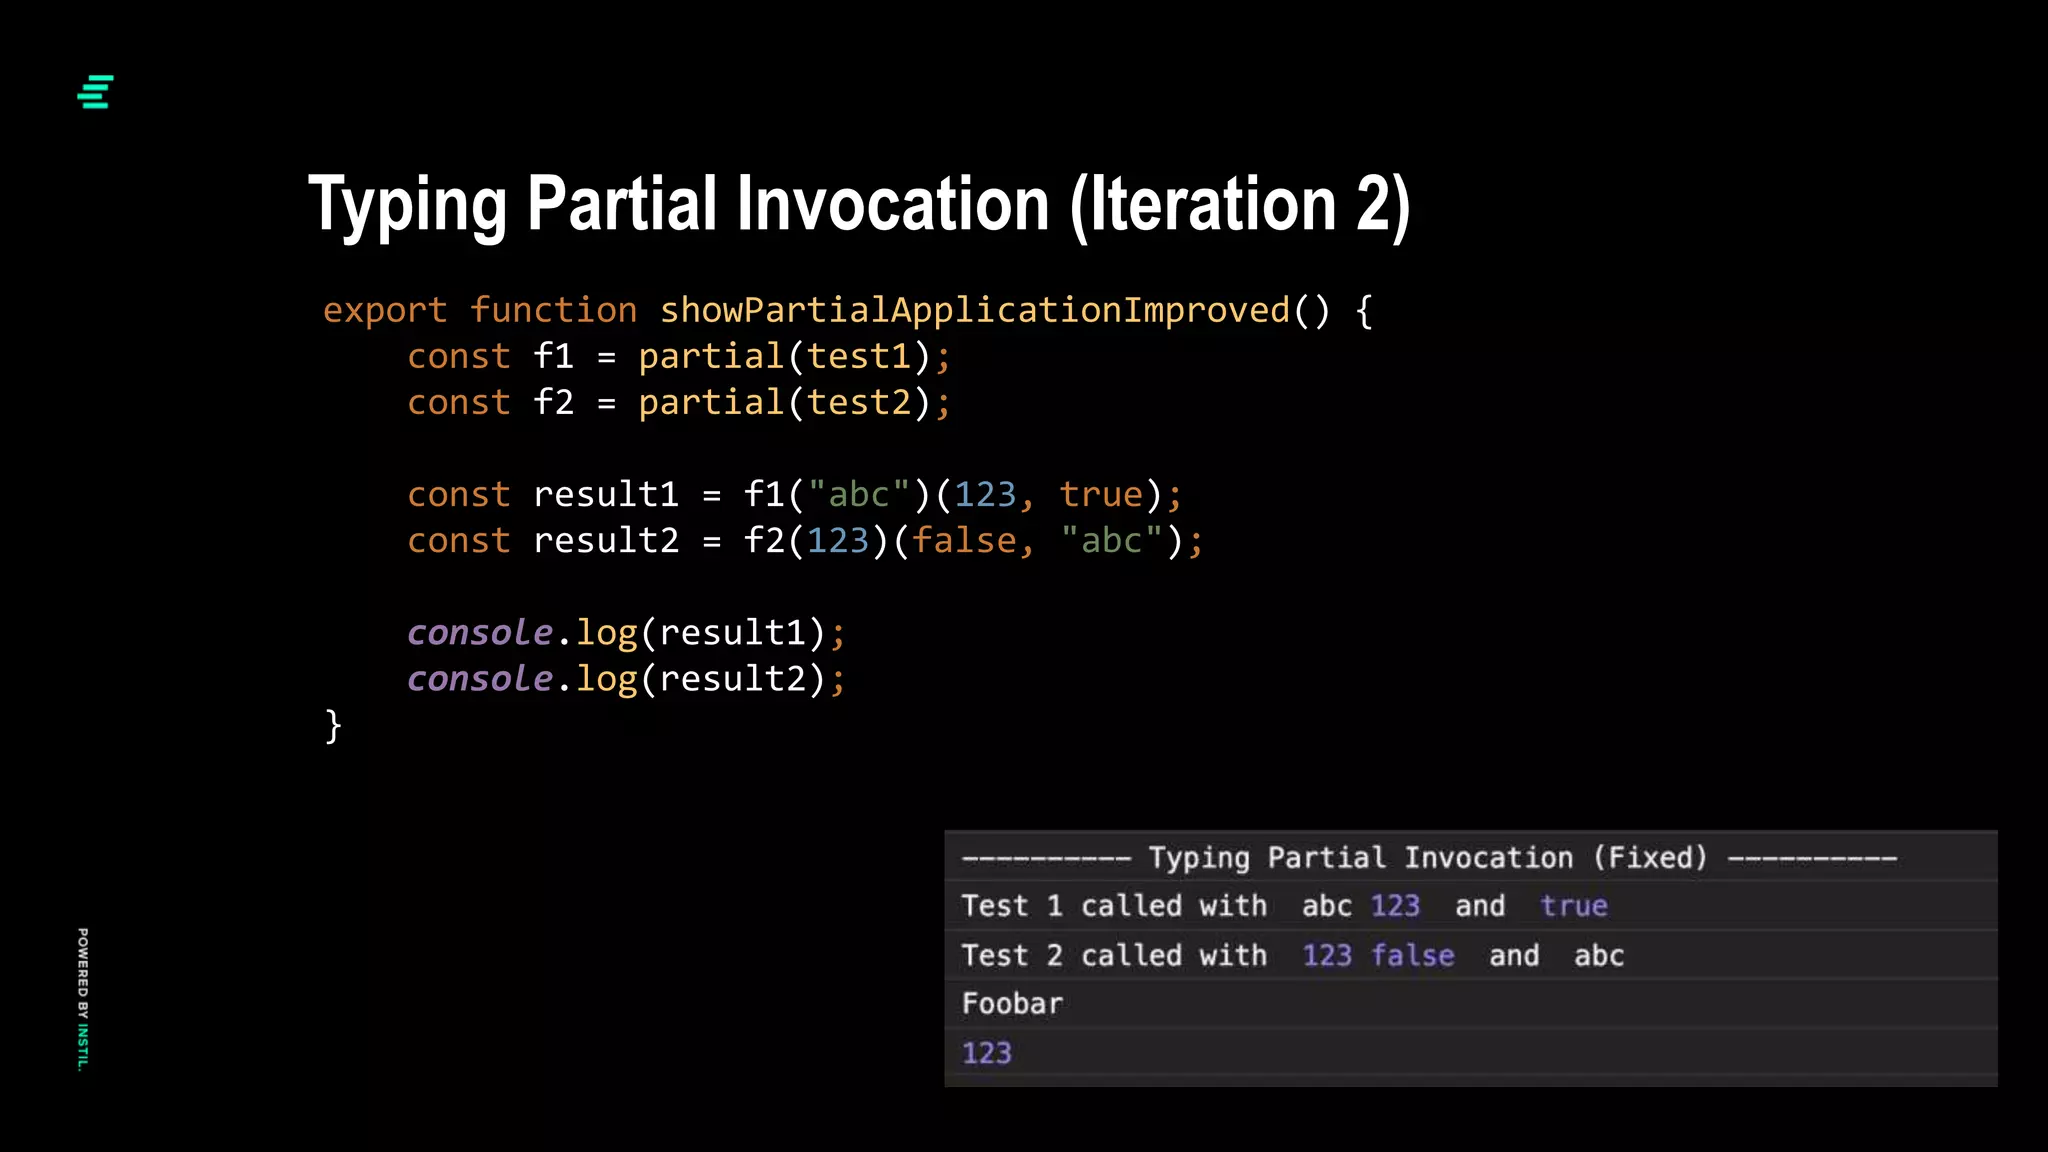Click the 'POWERED BY INSTIL' vertical text
This screenshot has height=1152, width=2048.
[x=83, y=998]
